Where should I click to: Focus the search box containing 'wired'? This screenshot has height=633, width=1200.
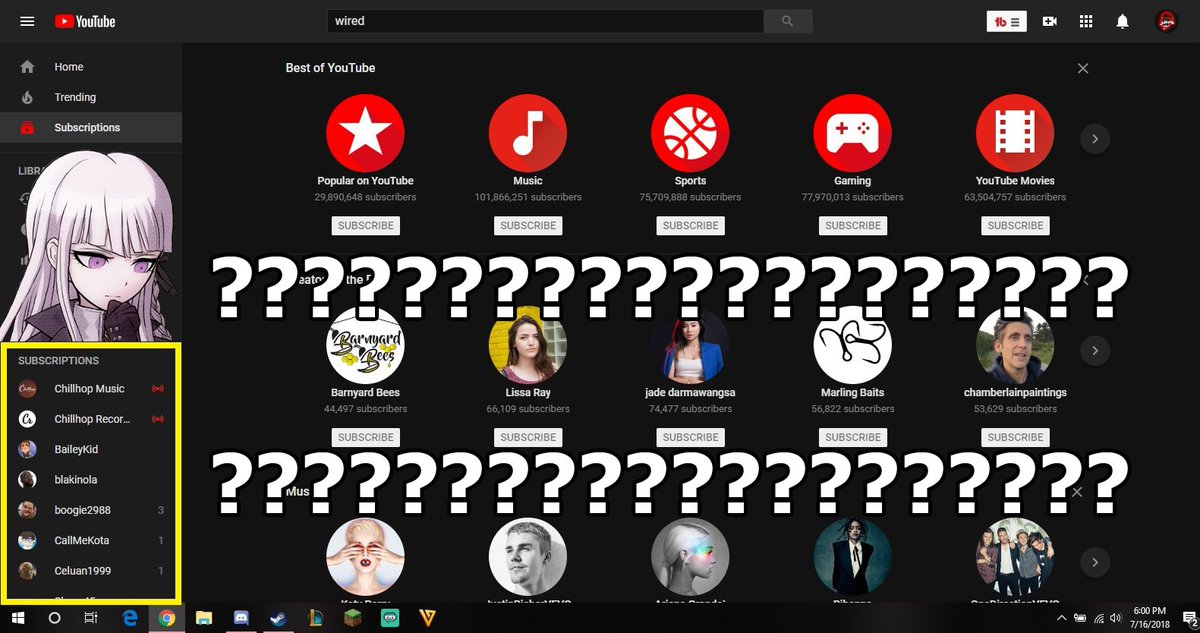(546, 21)
